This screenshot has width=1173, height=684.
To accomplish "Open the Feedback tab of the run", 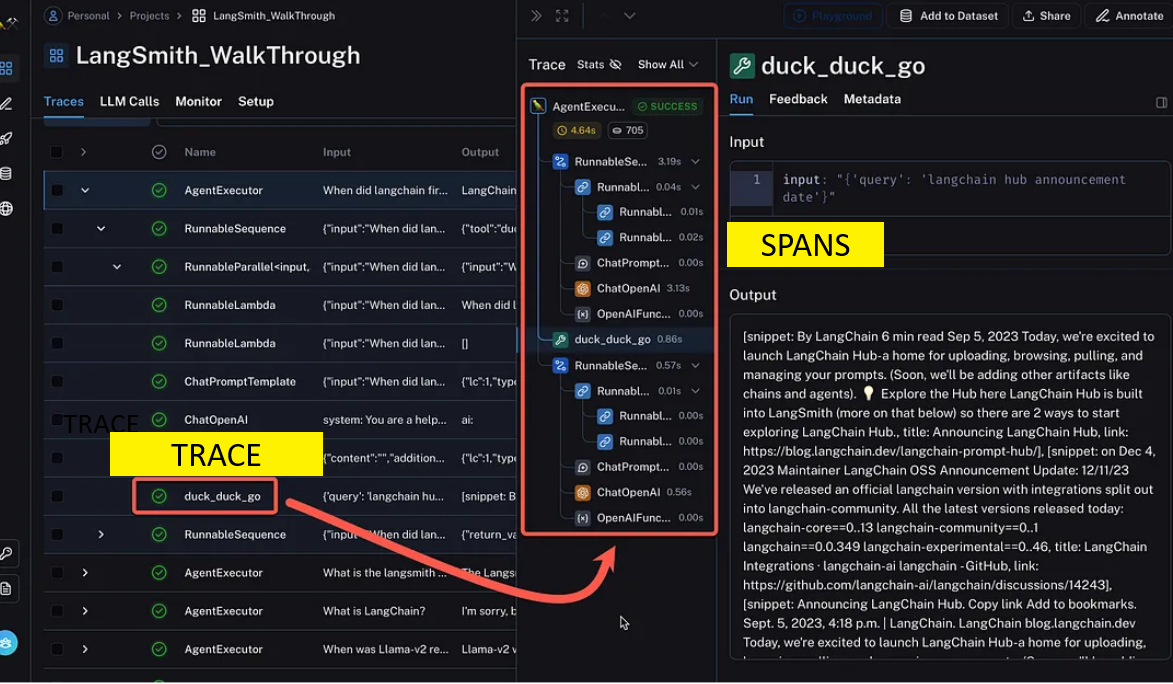I will 798,99.
